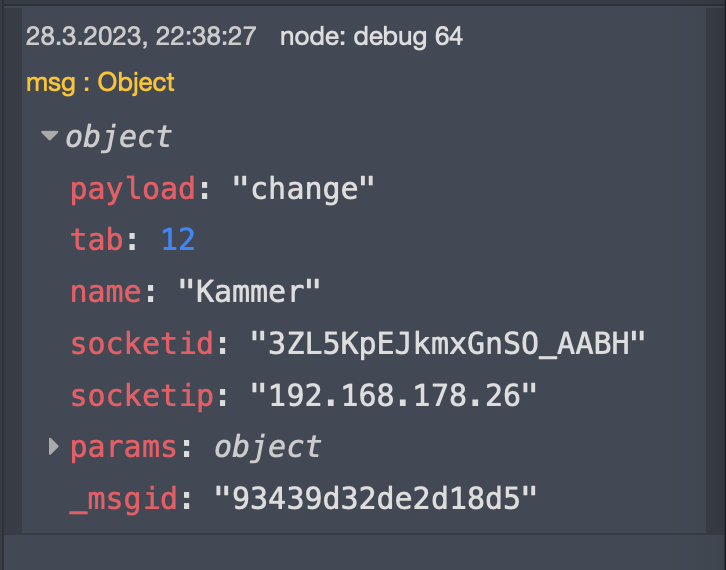This screenshot has height=570, width=726.
Task: Select the socketid property key
Action: [x=141, y=344]
